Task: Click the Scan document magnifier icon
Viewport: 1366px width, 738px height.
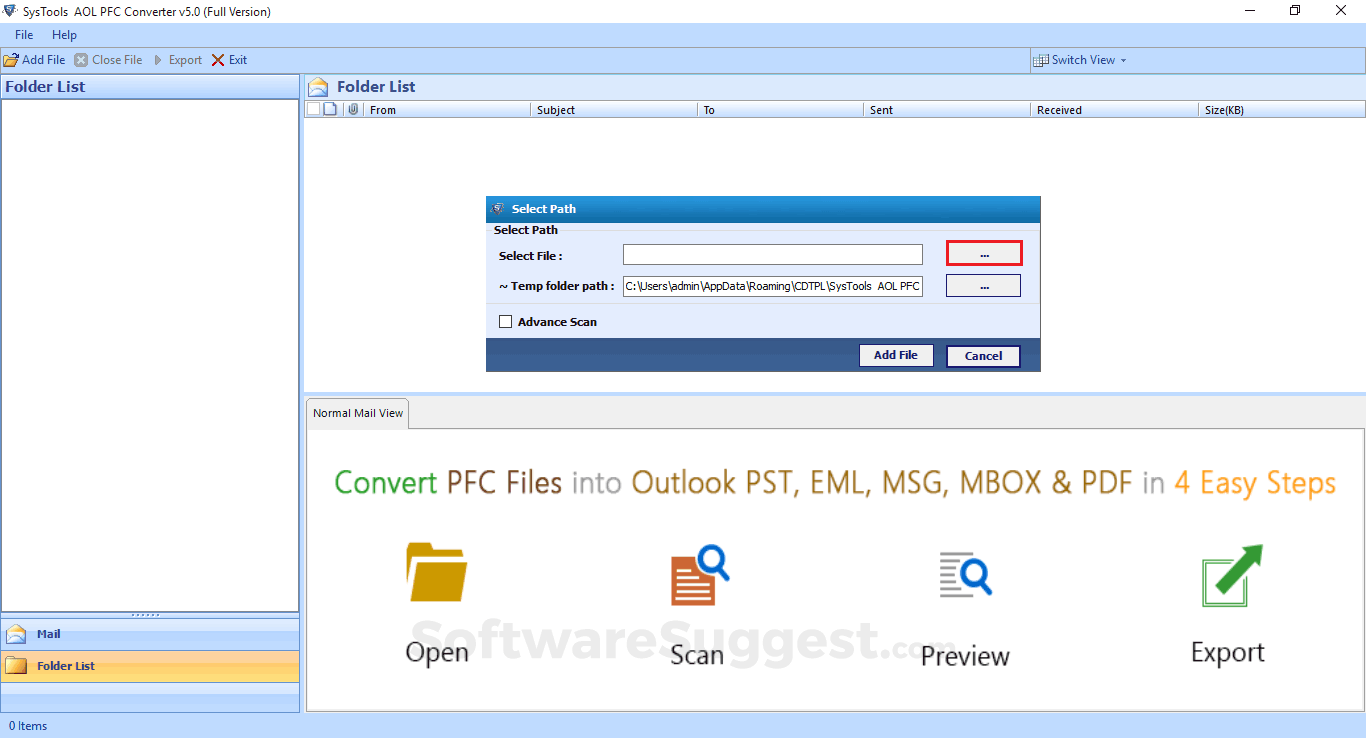Action: click(699, 574)
